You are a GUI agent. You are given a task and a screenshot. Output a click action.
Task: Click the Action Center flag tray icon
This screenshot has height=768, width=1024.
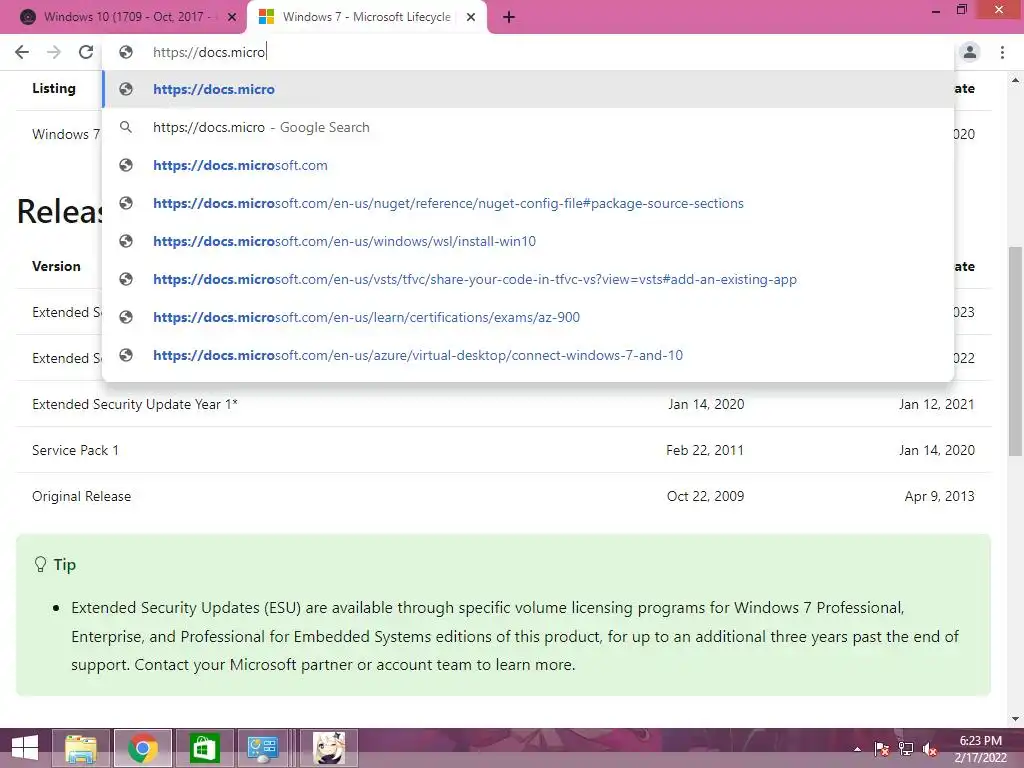(x=881, y=749)
